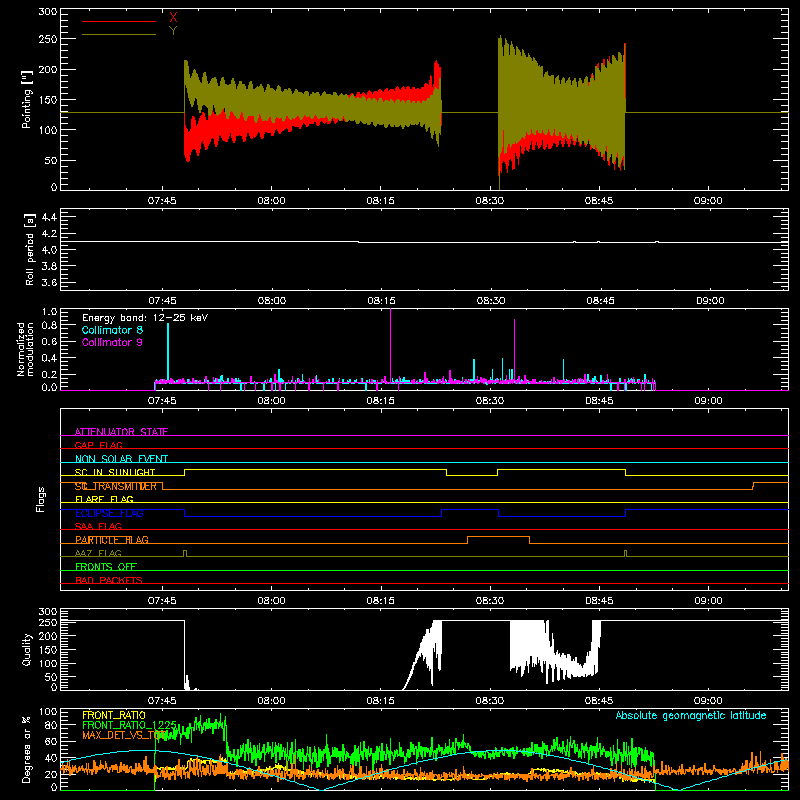Click the raised step of the PARTICLE_FLAG trace
The width and height of the screenshot is (800, 800).
point(498,537)
